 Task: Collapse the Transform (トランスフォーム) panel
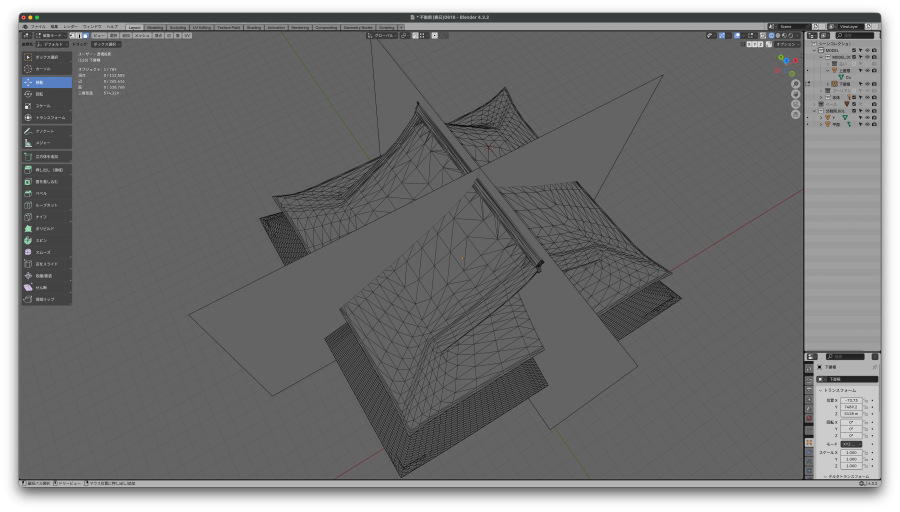[x=821, y=390]
